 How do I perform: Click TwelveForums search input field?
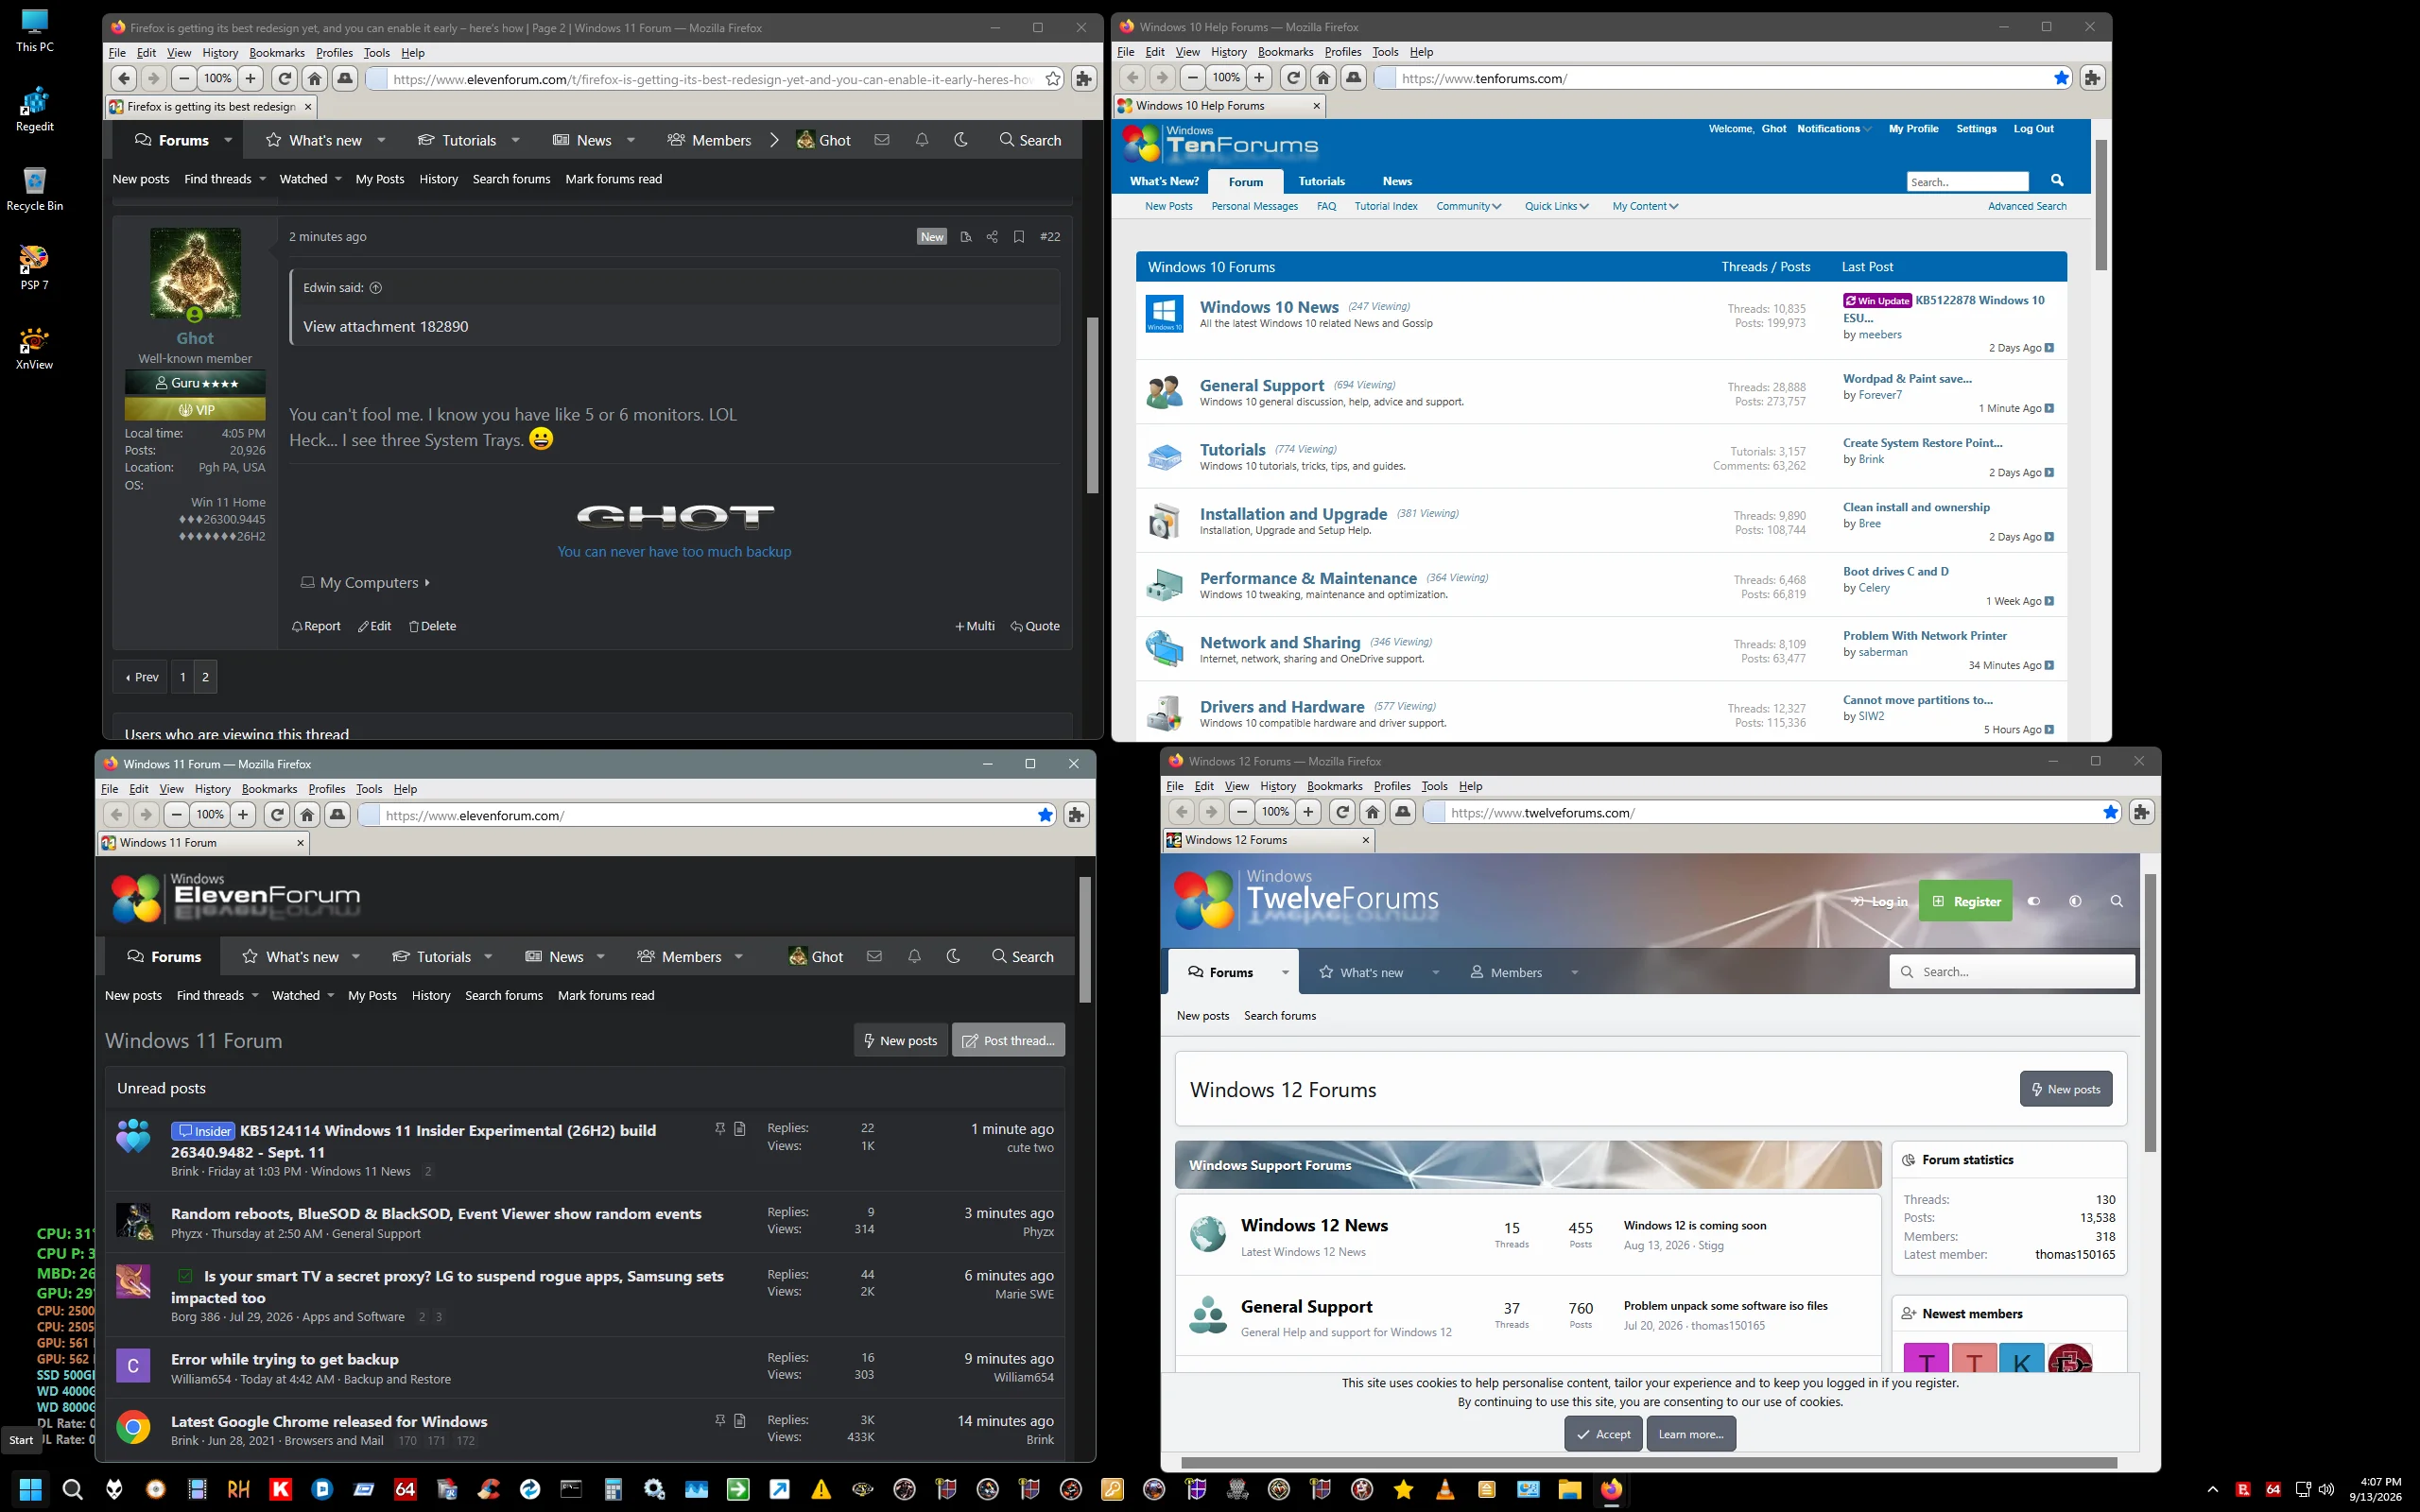(x=2012, y=971)
